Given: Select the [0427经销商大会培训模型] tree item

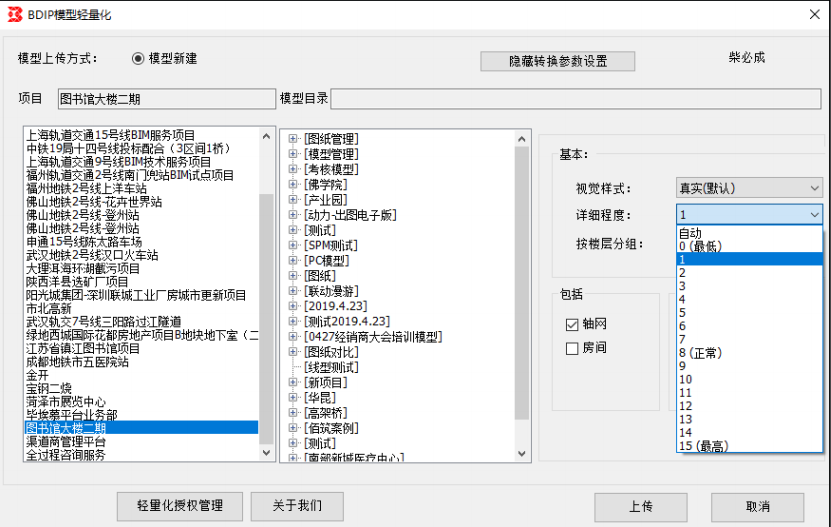Looking at the screenshot, I should pos(373,337).
